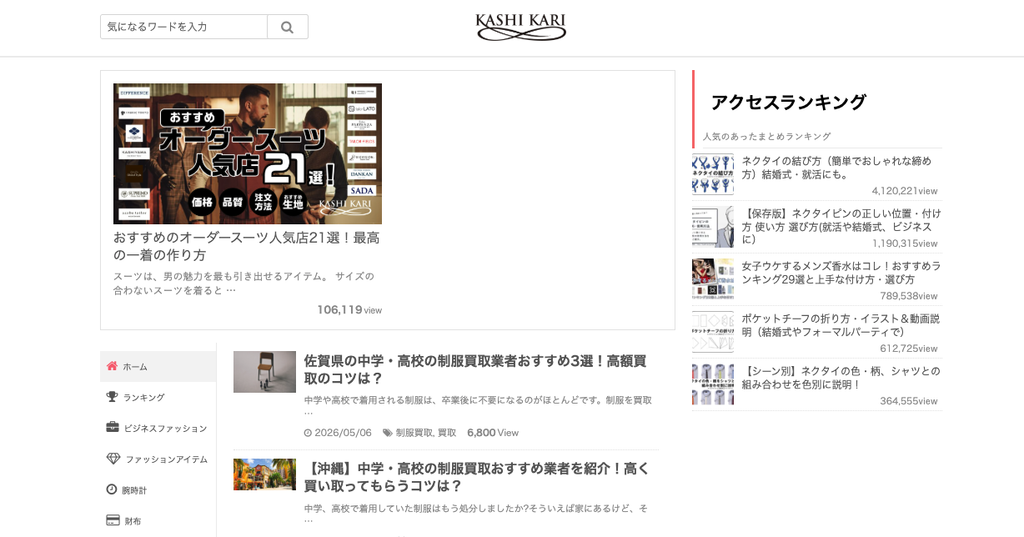
Task: Click the 2026/05/06 date text
Action: click(x=343, y=432)
